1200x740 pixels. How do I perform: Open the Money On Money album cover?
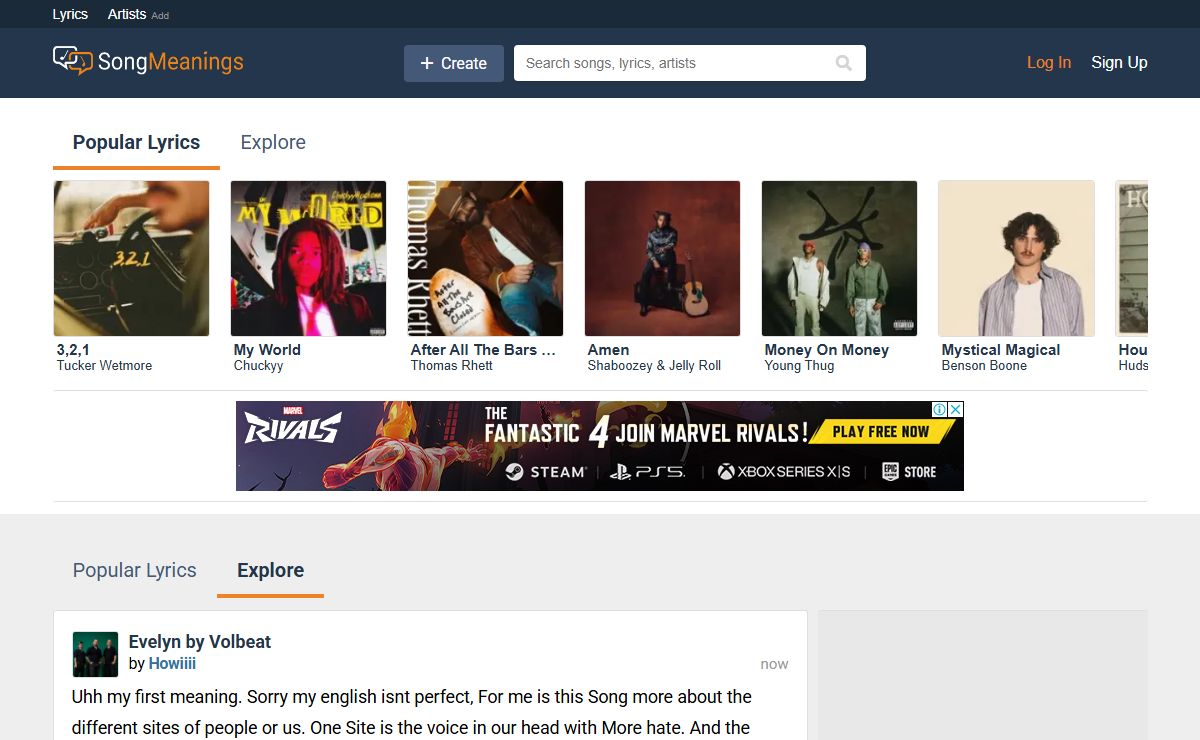click(x=839, y=258)
